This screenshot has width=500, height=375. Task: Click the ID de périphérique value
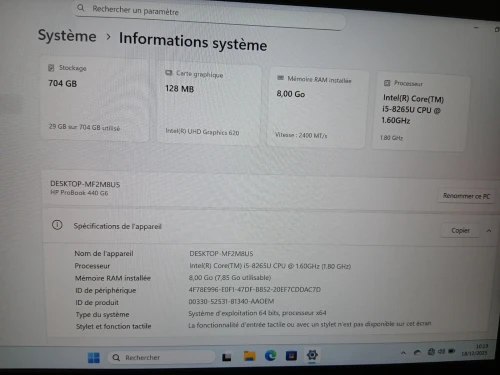[x=255, y=289]
